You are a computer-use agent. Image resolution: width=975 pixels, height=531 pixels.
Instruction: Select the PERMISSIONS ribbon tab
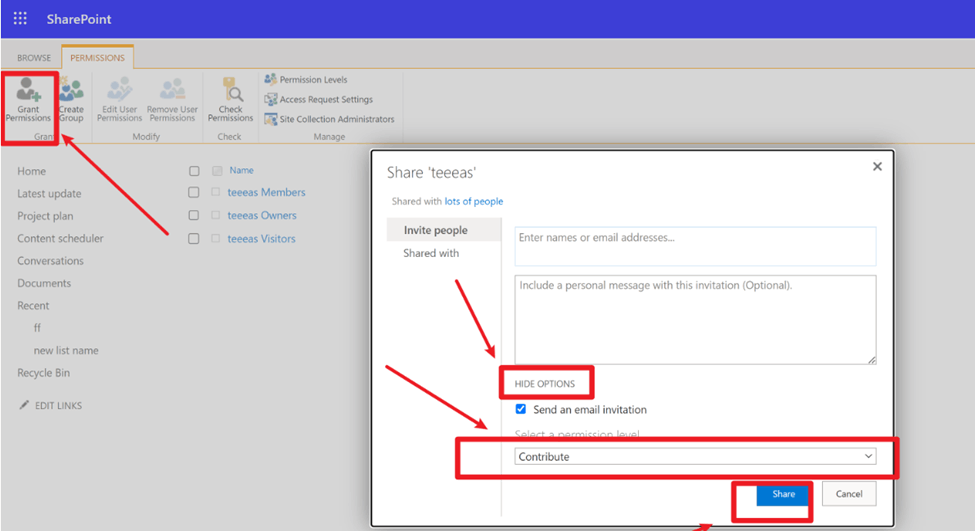[98, 58]
